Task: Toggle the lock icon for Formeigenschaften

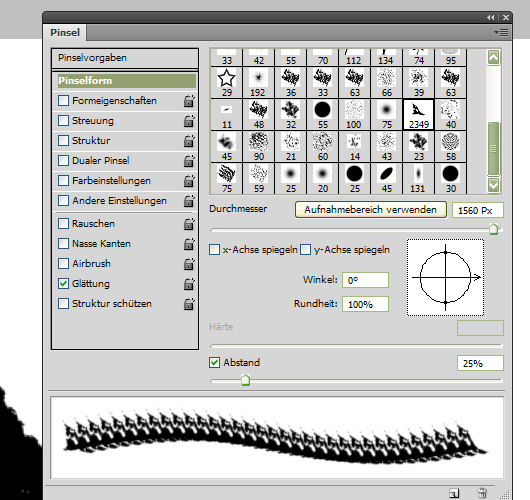Action: click(189, 101)
